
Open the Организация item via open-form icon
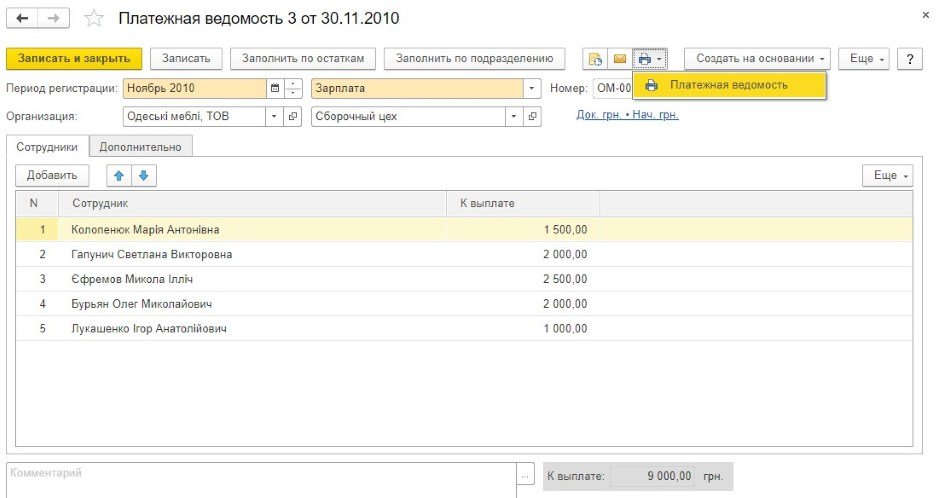click(x=293, y=116)
